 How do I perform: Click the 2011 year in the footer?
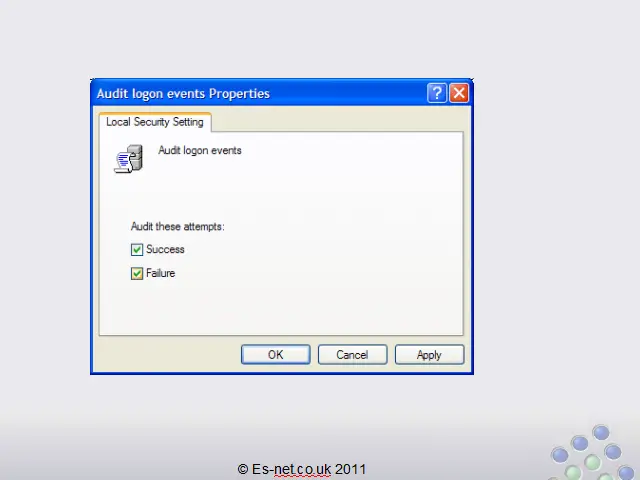pos(350,469)
